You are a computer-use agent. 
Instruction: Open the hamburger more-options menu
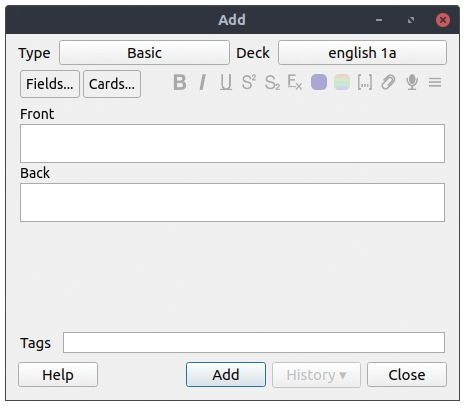click(x=435, y=82)
